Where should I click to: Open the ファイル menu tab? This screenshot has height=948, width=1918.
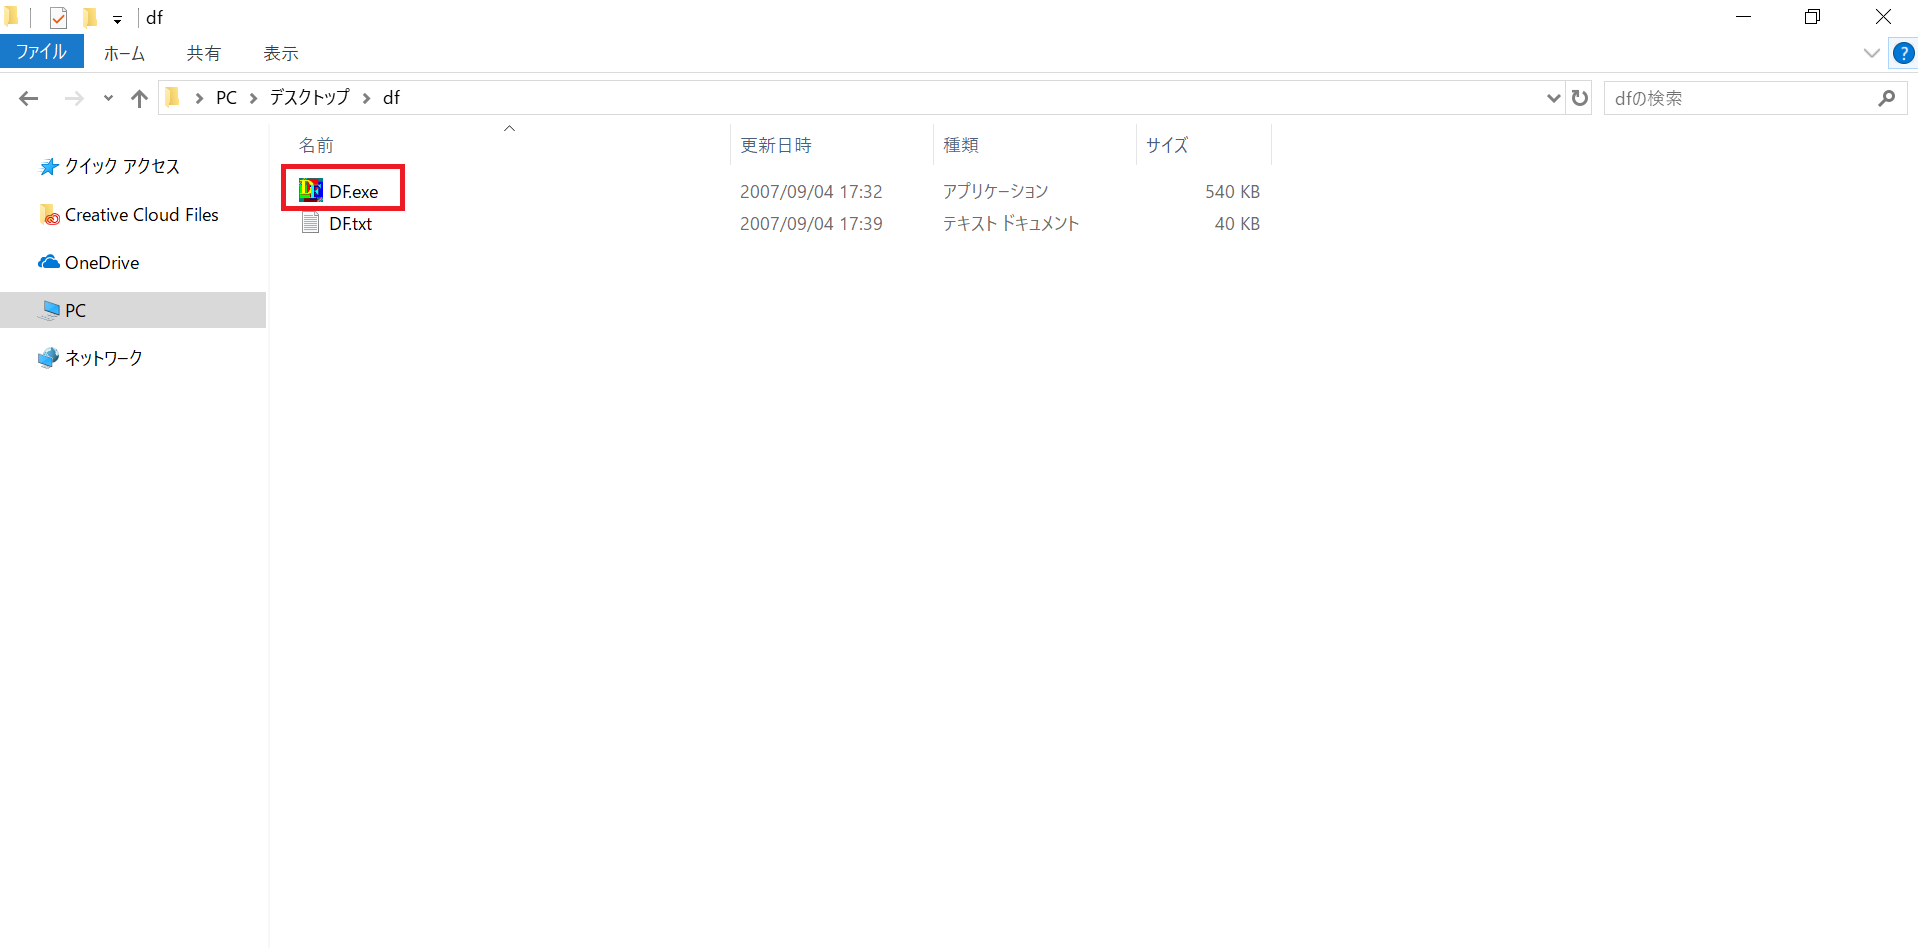click(x=41, y=52)
